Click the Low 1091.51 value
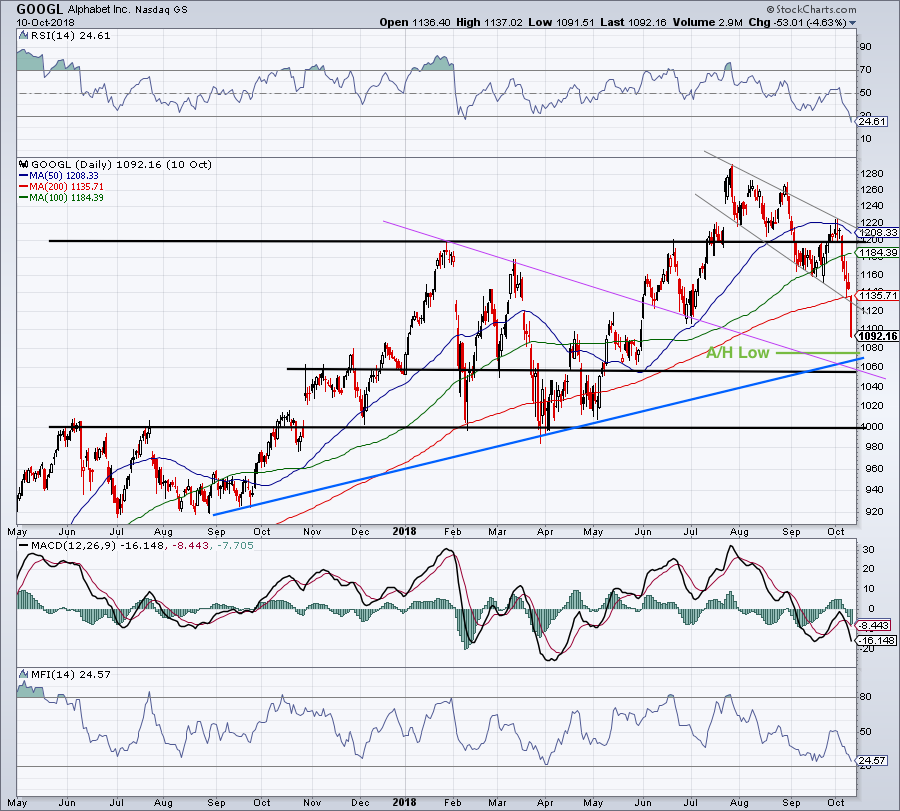This screenshot has width=900, height=811. pos(561,22)
